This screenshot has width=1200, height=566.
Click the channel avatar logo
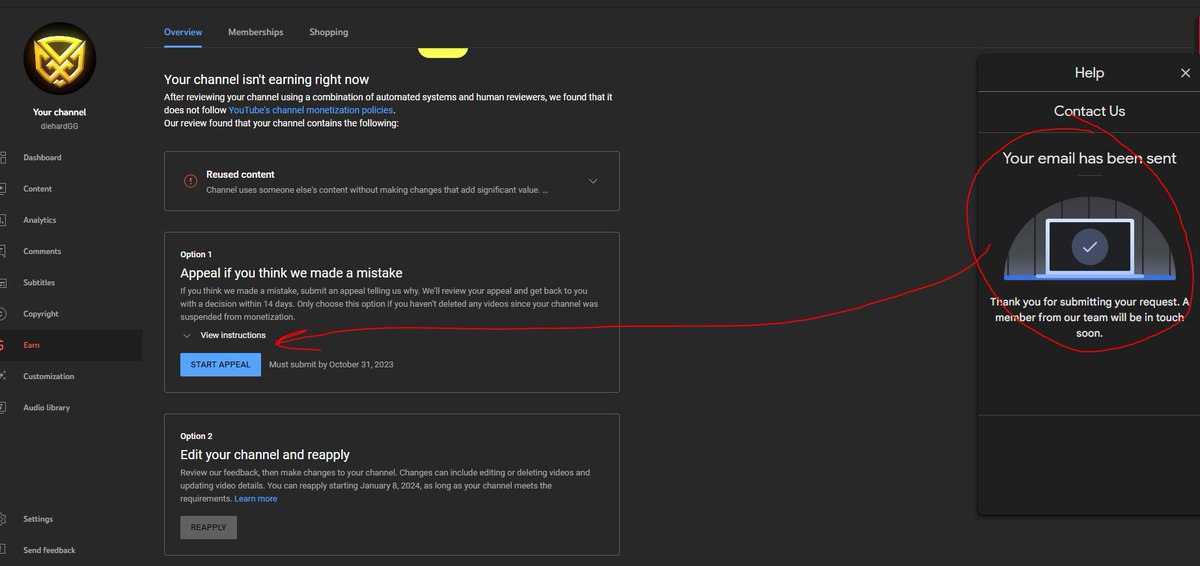pos(59,59)
